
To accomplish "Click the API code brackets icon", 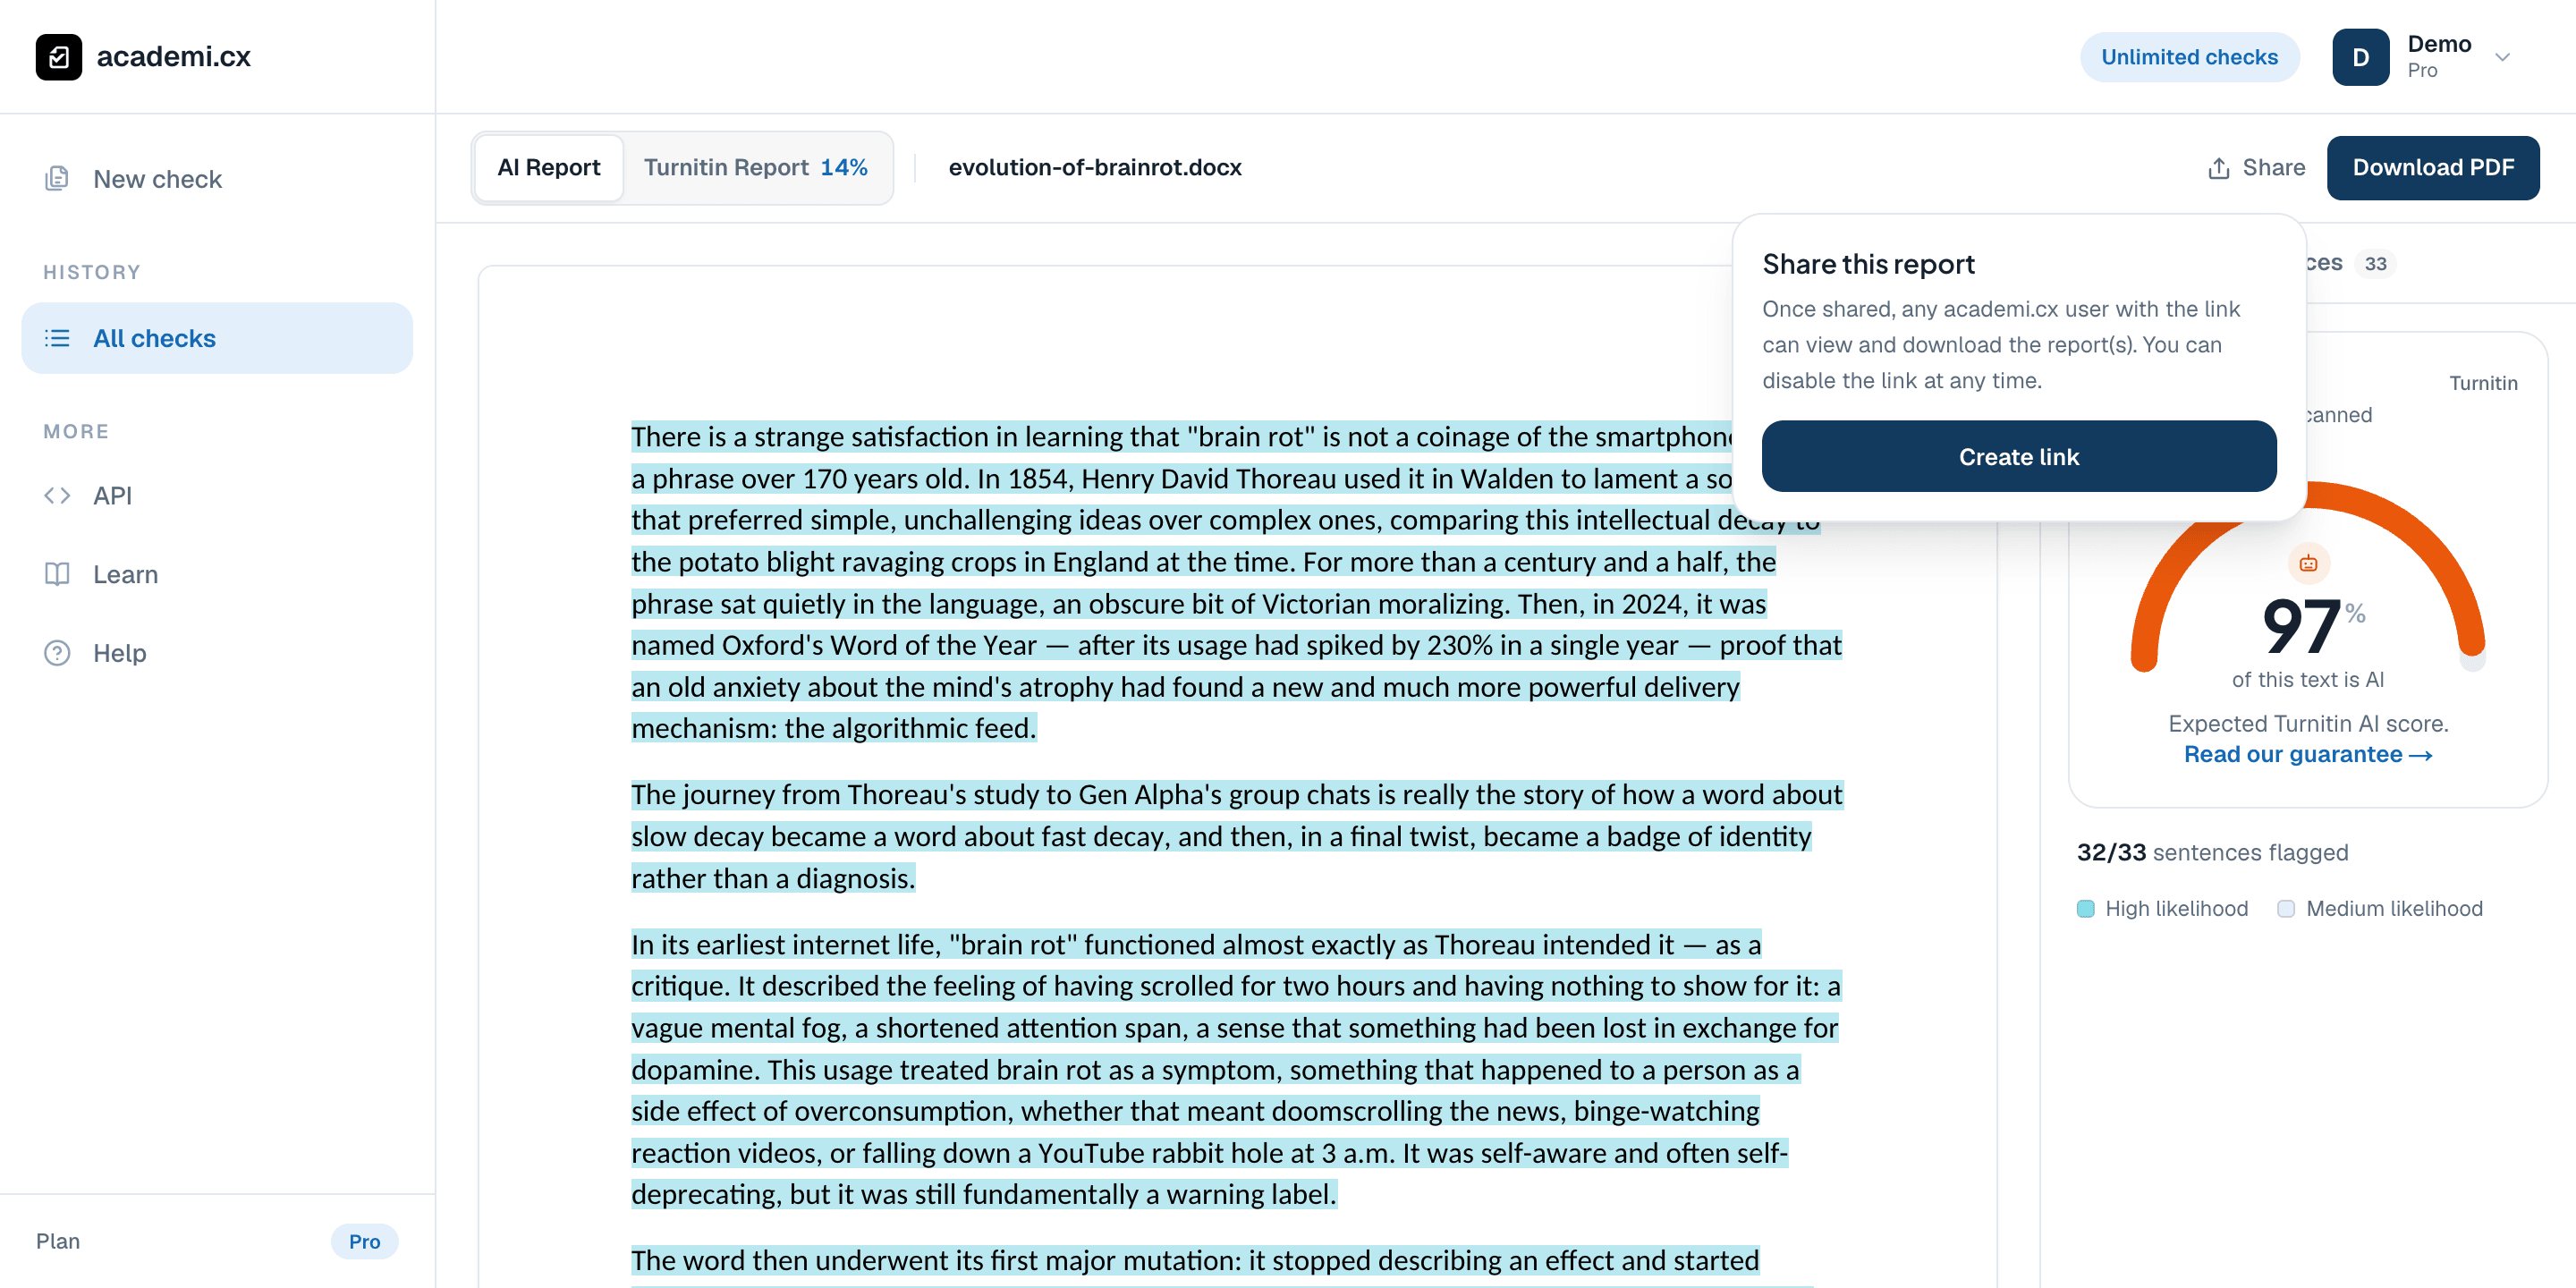I will tap(57, 495).
